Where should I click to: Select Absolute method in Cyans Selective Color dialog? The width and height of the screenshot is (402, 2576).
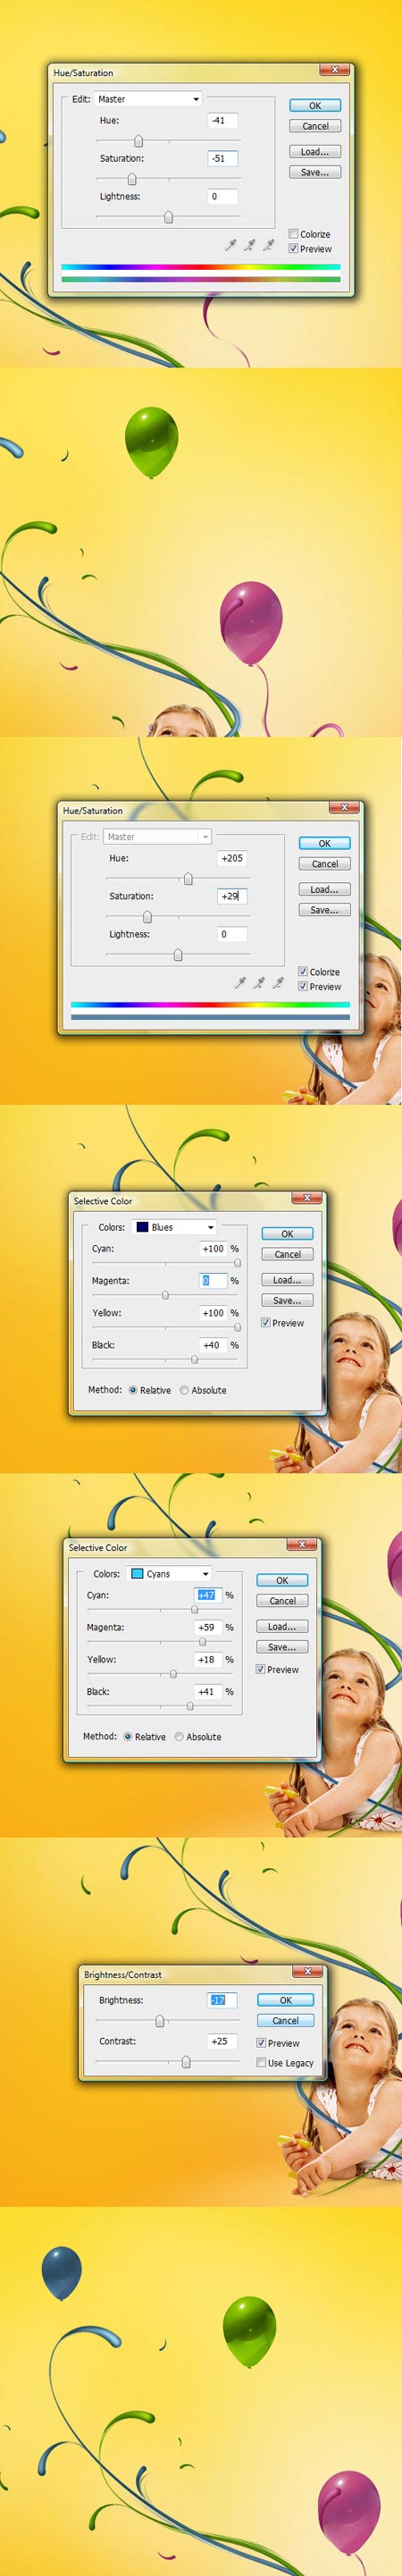179,1737
